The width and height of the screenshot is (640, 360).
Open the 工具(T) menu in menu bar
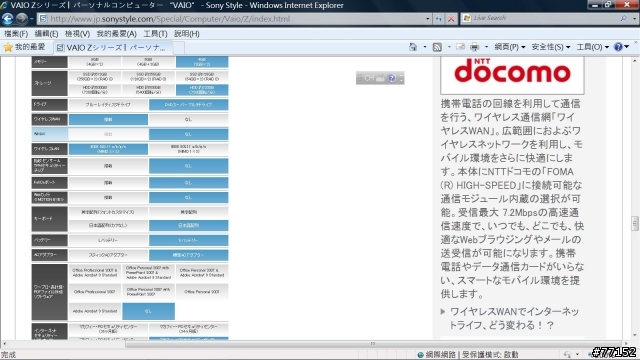tap(155, 34)
